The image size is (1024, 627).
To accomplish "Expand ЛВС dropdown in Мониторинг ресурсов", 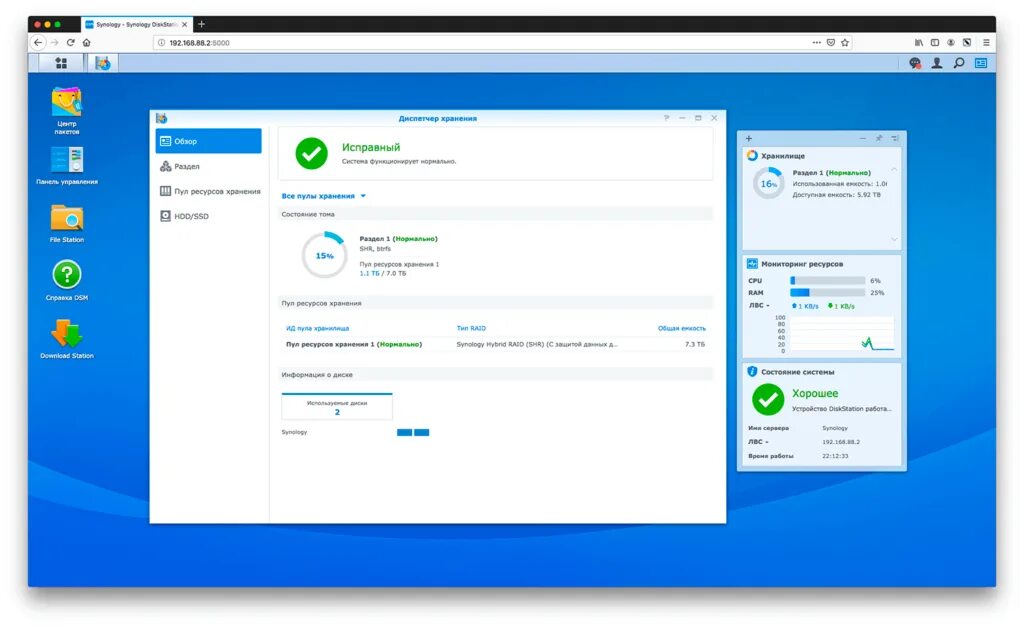I will point(759,305).
